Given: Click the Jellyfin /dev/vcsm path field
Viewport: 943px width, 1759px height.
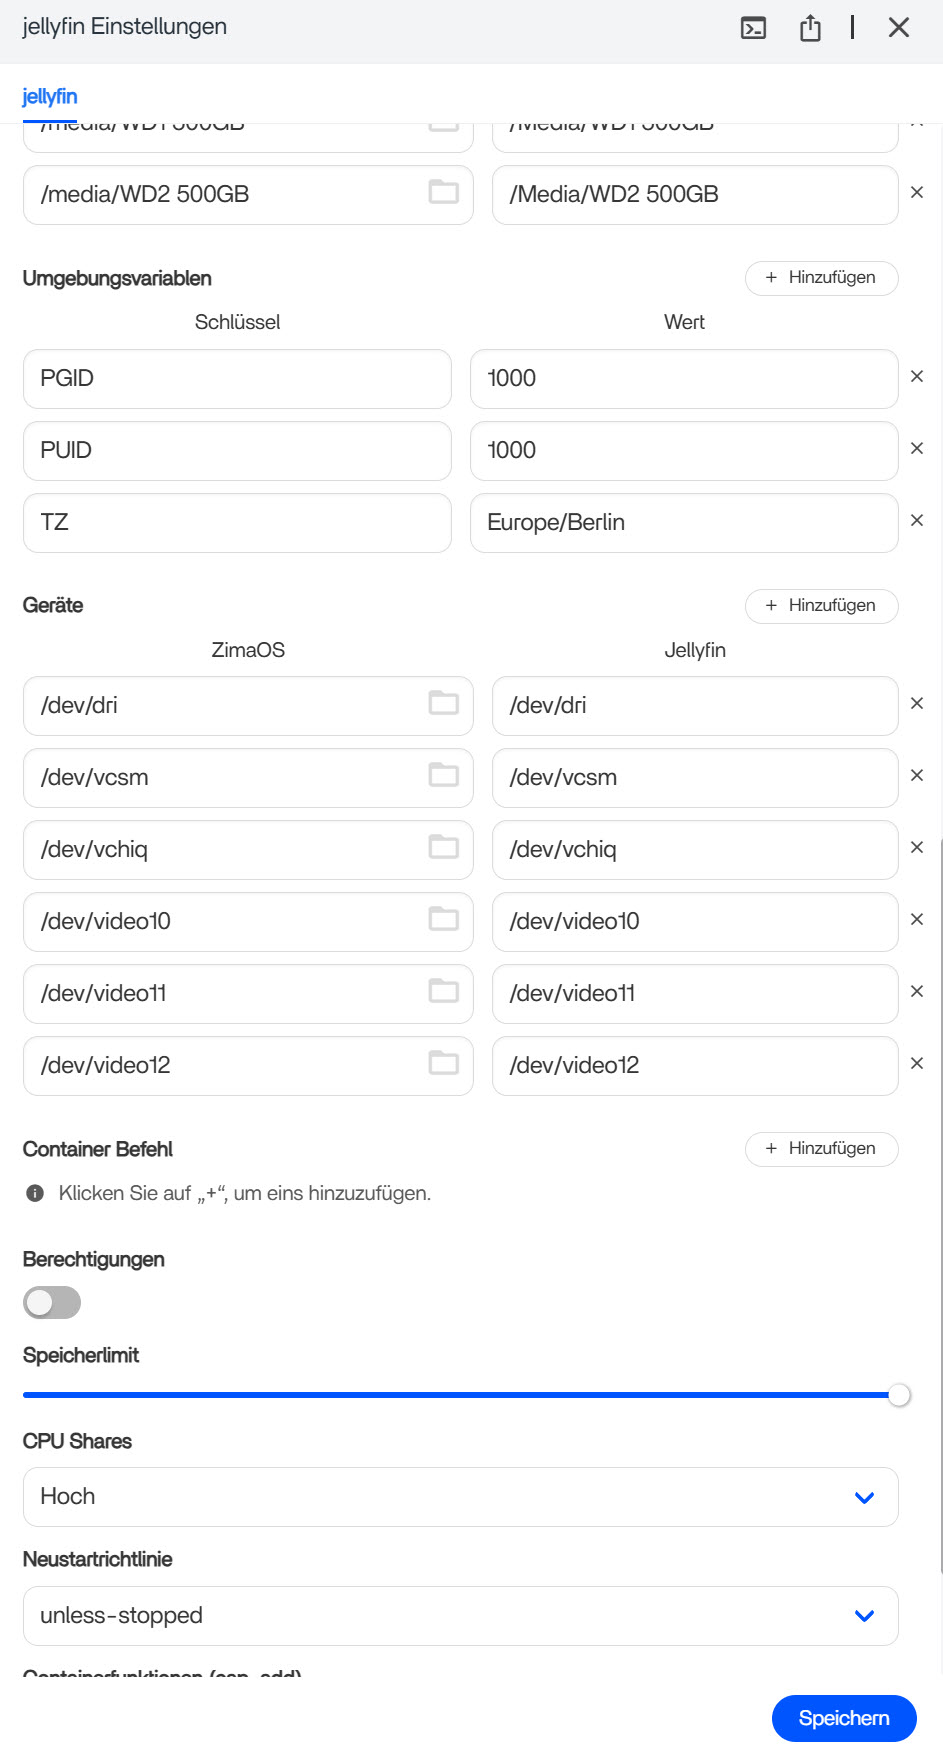Looking at the screenshot, I should [x=695, y=778].
